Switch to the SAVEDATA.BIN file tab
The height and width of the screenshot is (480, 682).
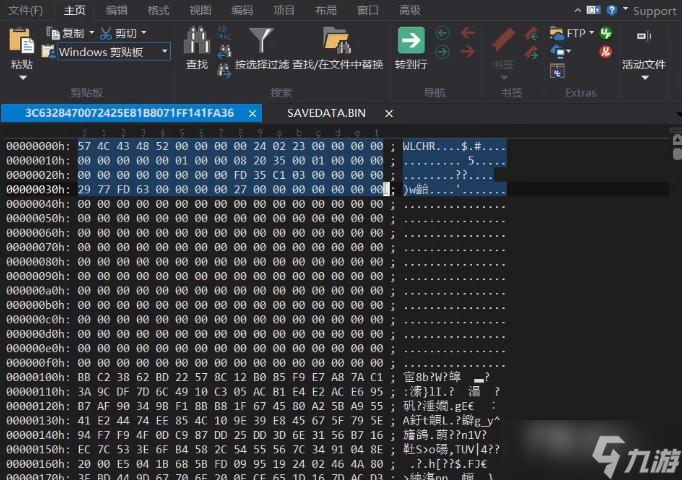pos(326,113)
